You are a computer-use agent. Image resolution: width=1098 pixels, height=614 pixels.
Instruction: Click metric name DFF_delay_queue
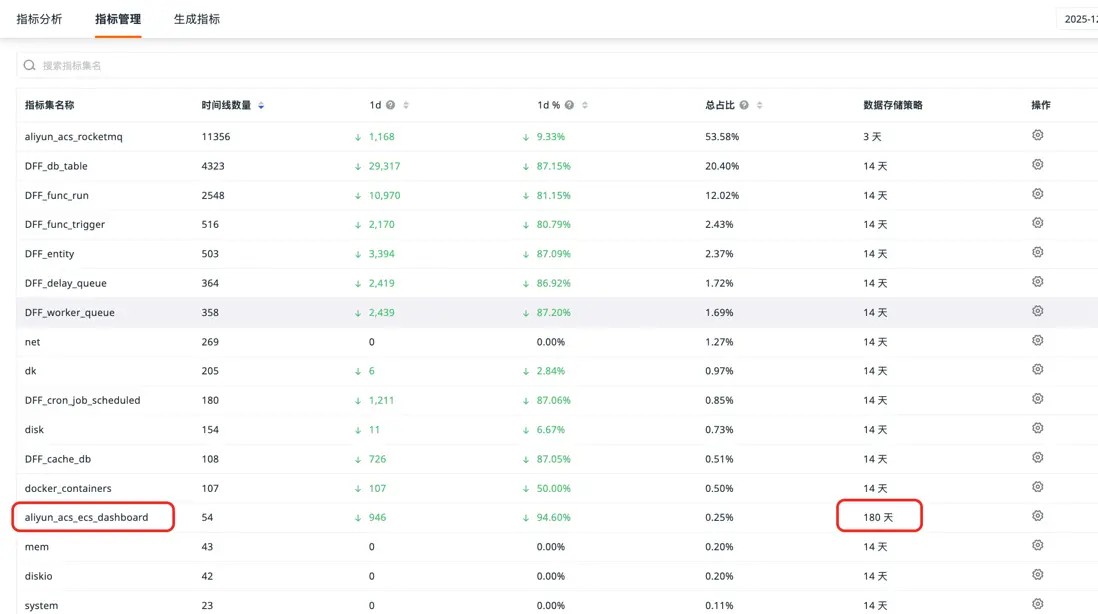click(66, 284)
